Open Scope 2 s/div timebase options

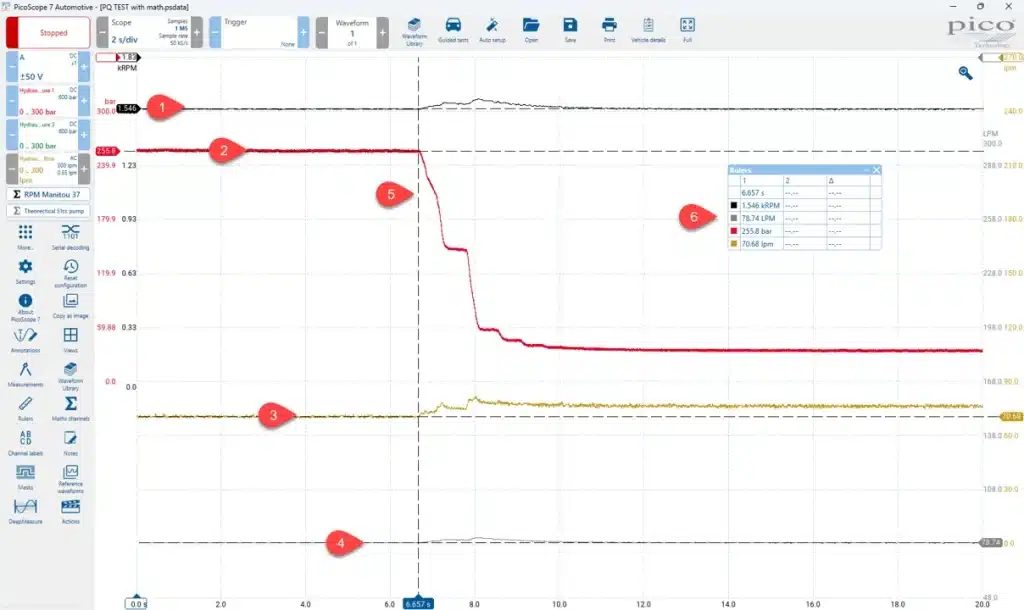pos(150,32)
